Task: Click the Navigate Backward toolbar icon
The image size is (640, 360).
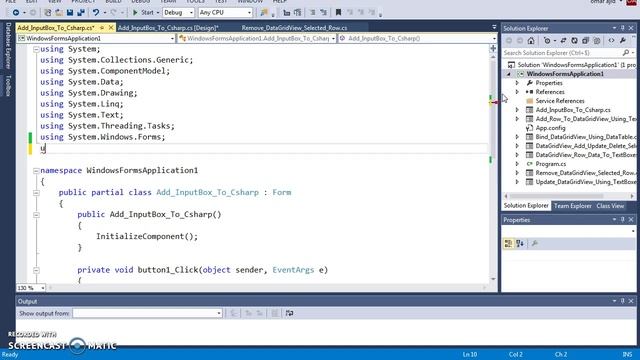Action: [x=16, y=13]
